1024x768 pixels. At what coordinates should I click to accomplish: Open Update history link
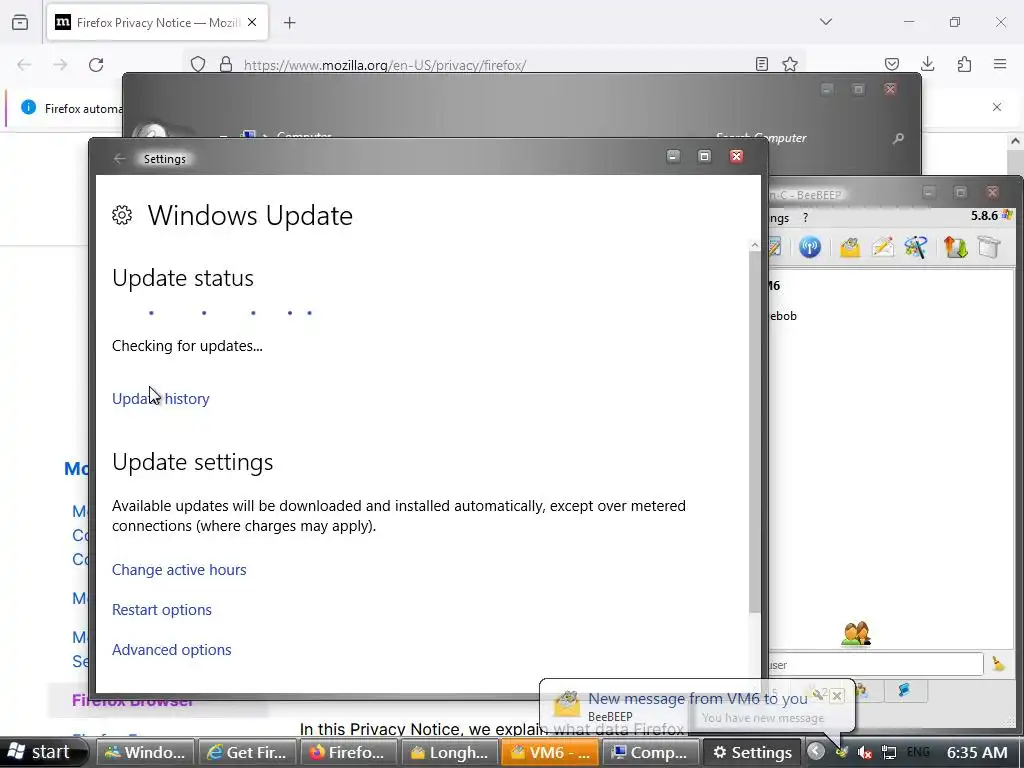tap(161, 398)
